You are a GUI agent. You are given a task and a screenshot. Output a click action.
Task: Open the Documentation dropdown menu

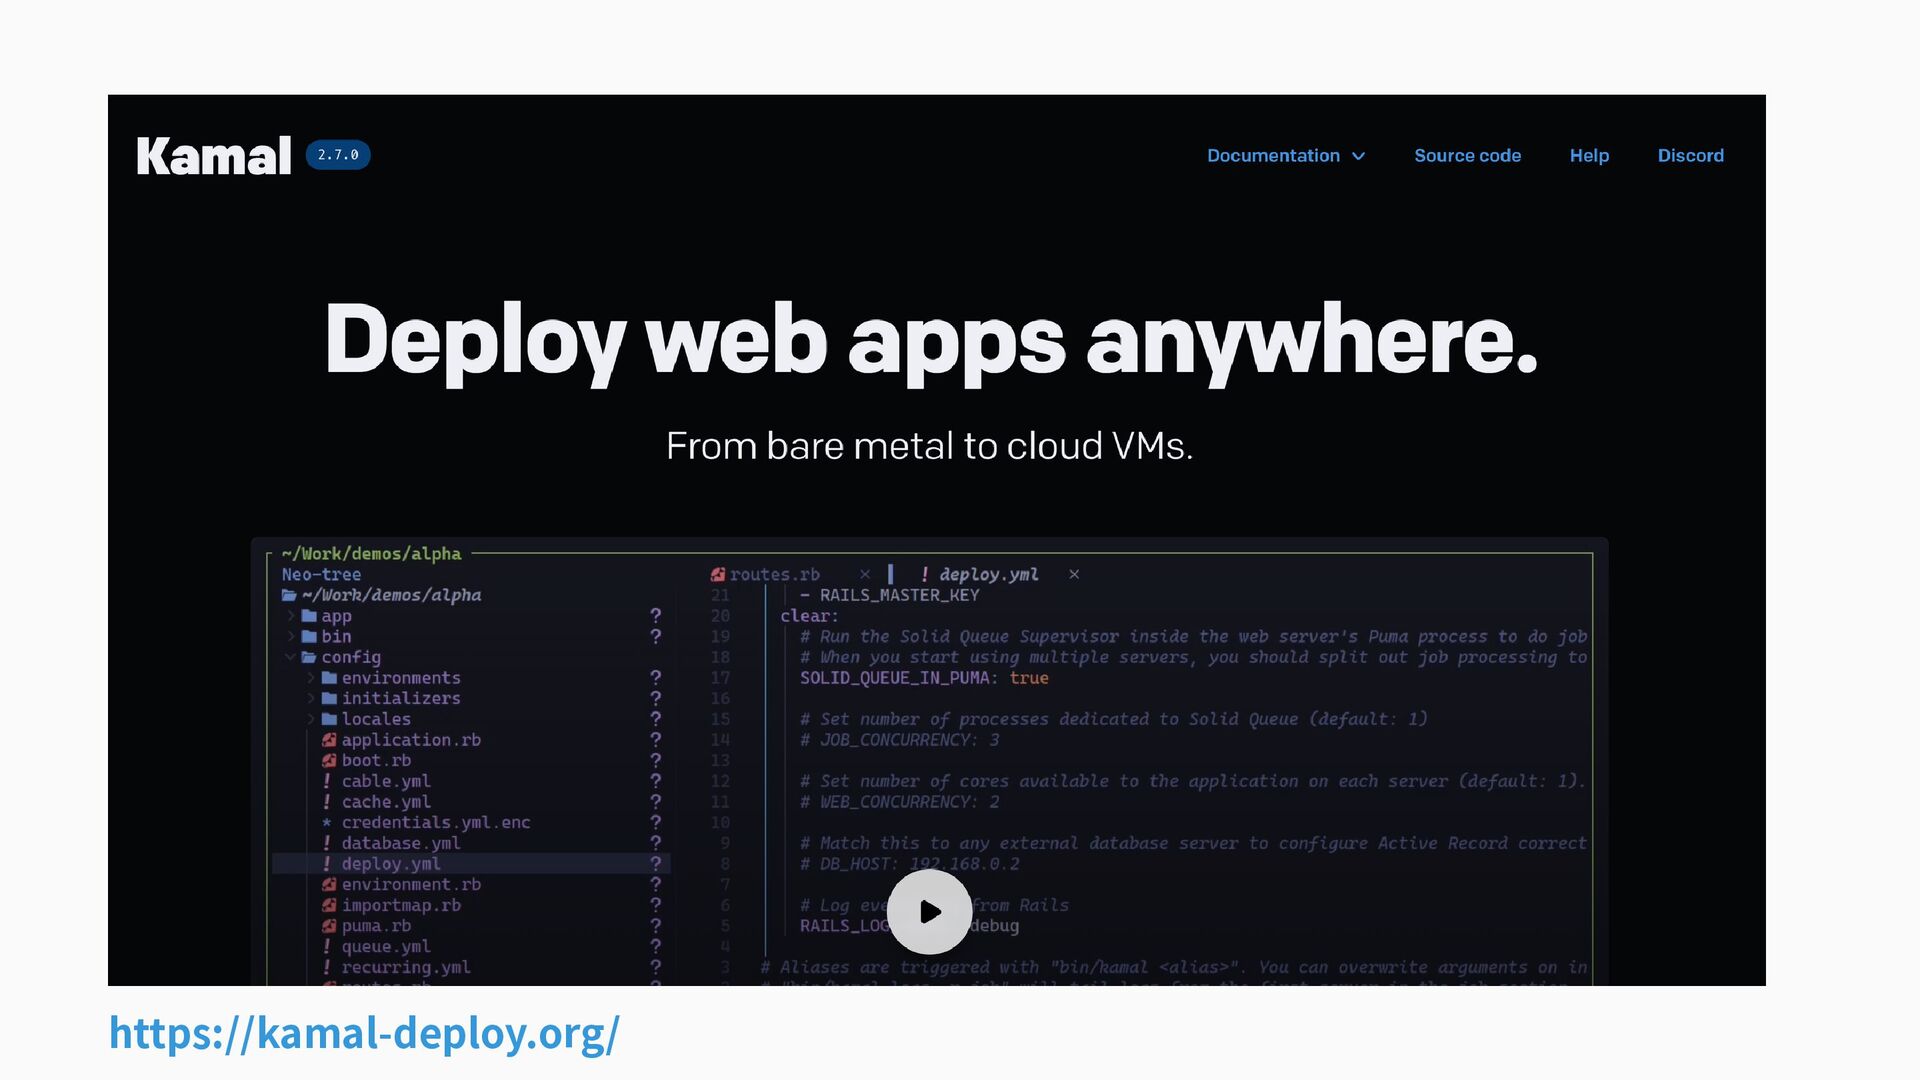click(x=1285, y=156)
